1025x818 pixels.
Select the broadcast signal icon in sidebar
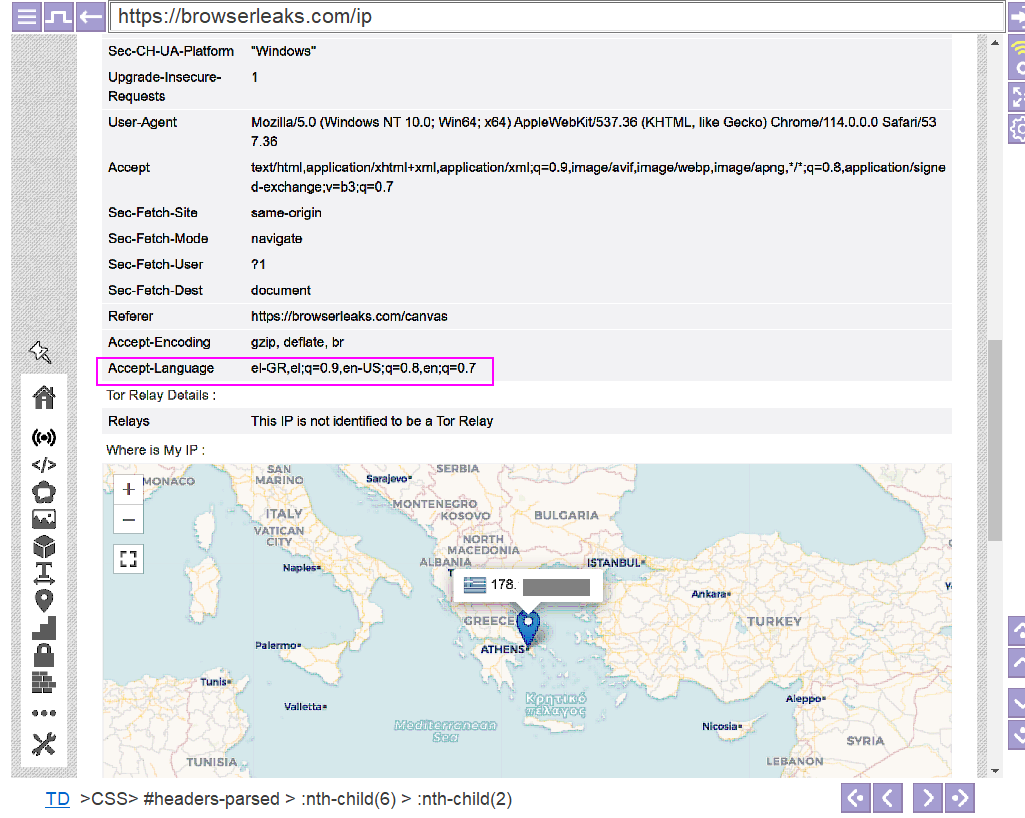tap(44, 437)
